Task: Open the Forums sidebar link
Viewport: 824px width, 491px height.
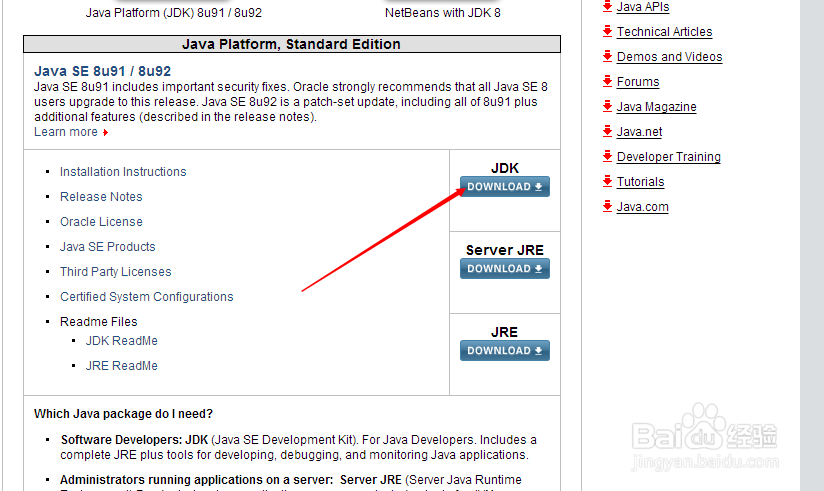Action: click(x=638, y=82)
